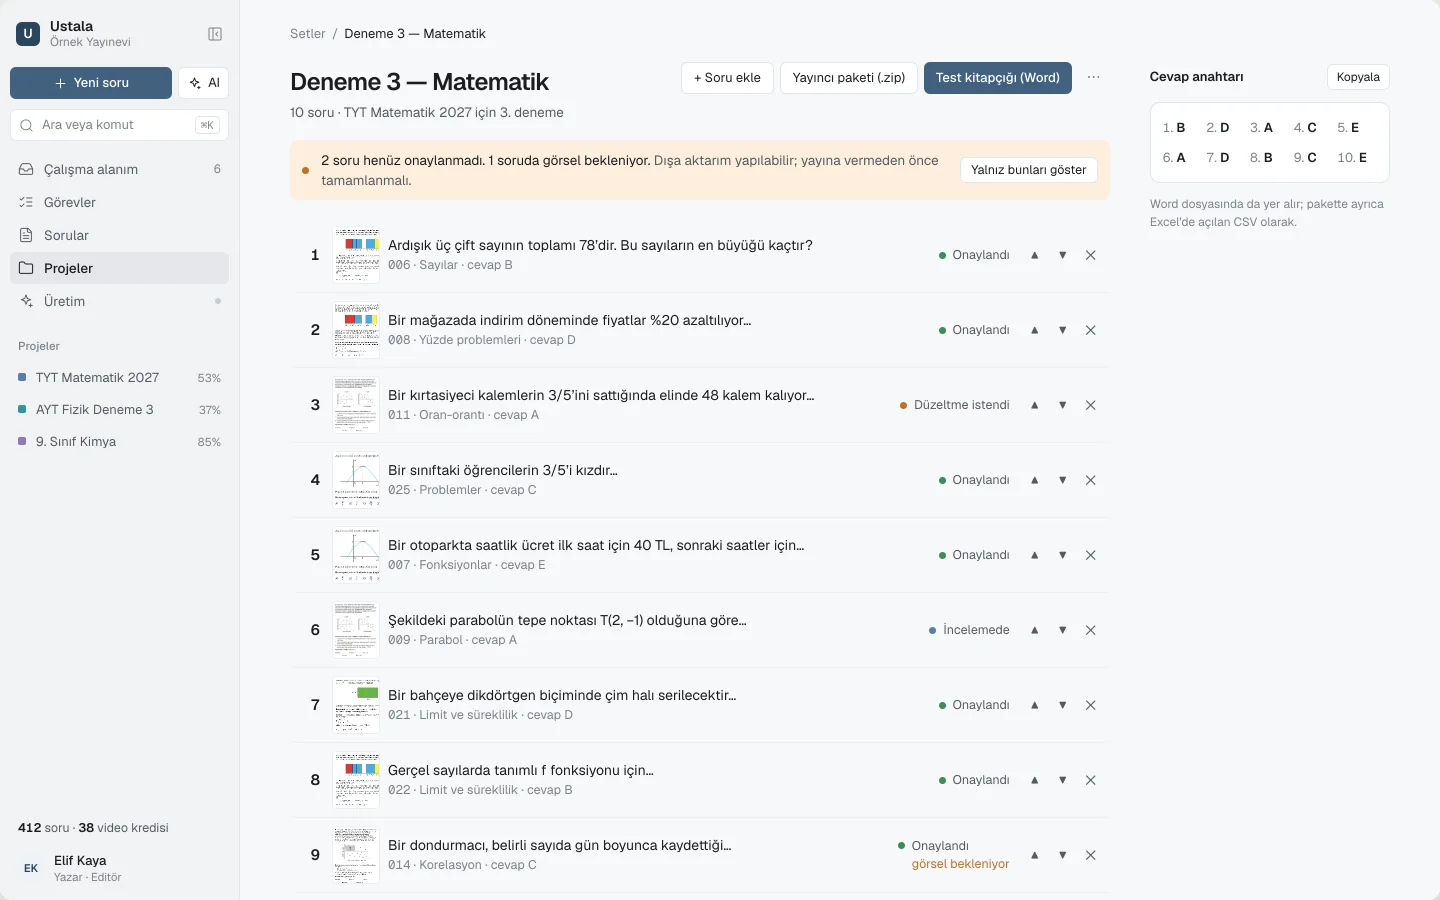
Task: Focus the Ara veya komut search field
Action: click(119, 125)
